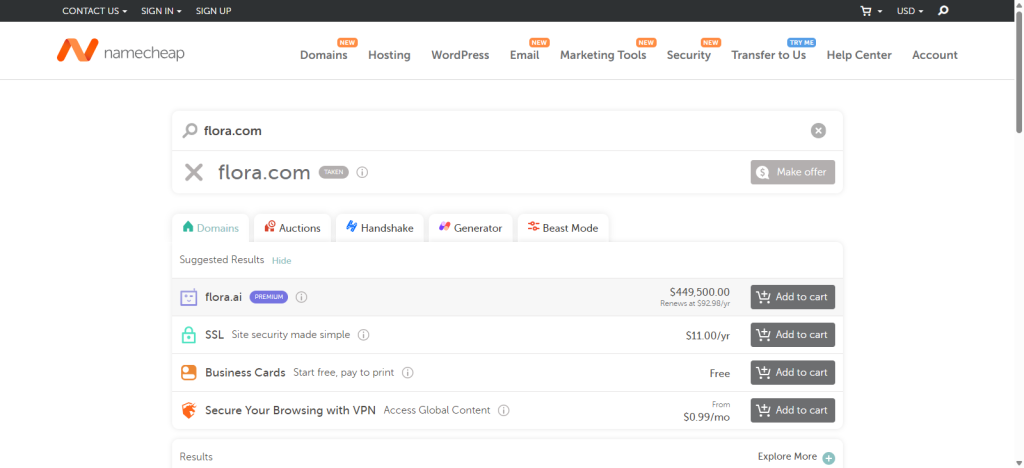The width and height of the screenshot is (1024, 468).
Task: Open the Email menu
Action: point(524,55)
